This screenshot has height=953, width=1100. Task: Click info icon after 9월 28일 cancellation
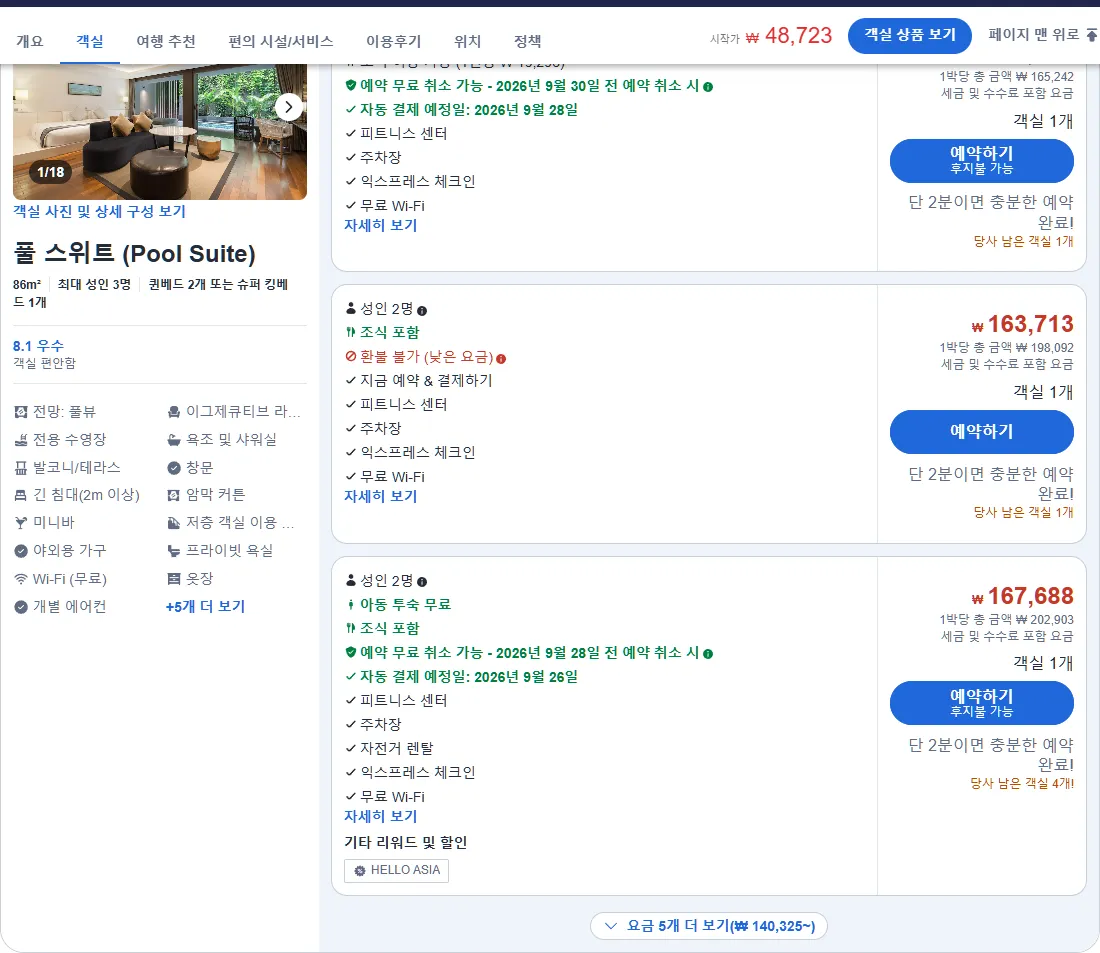pyautogui.click(x=708, y=654)
